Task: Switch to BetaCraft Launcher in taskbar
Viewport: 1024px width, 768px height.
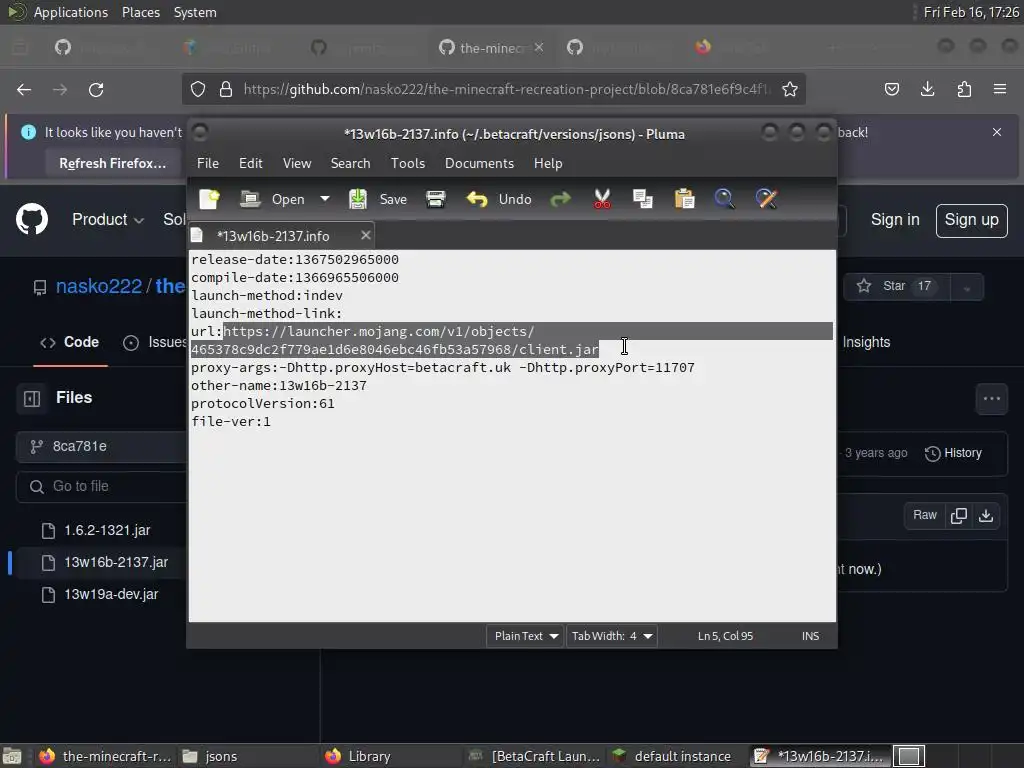Action: [536, 756]
